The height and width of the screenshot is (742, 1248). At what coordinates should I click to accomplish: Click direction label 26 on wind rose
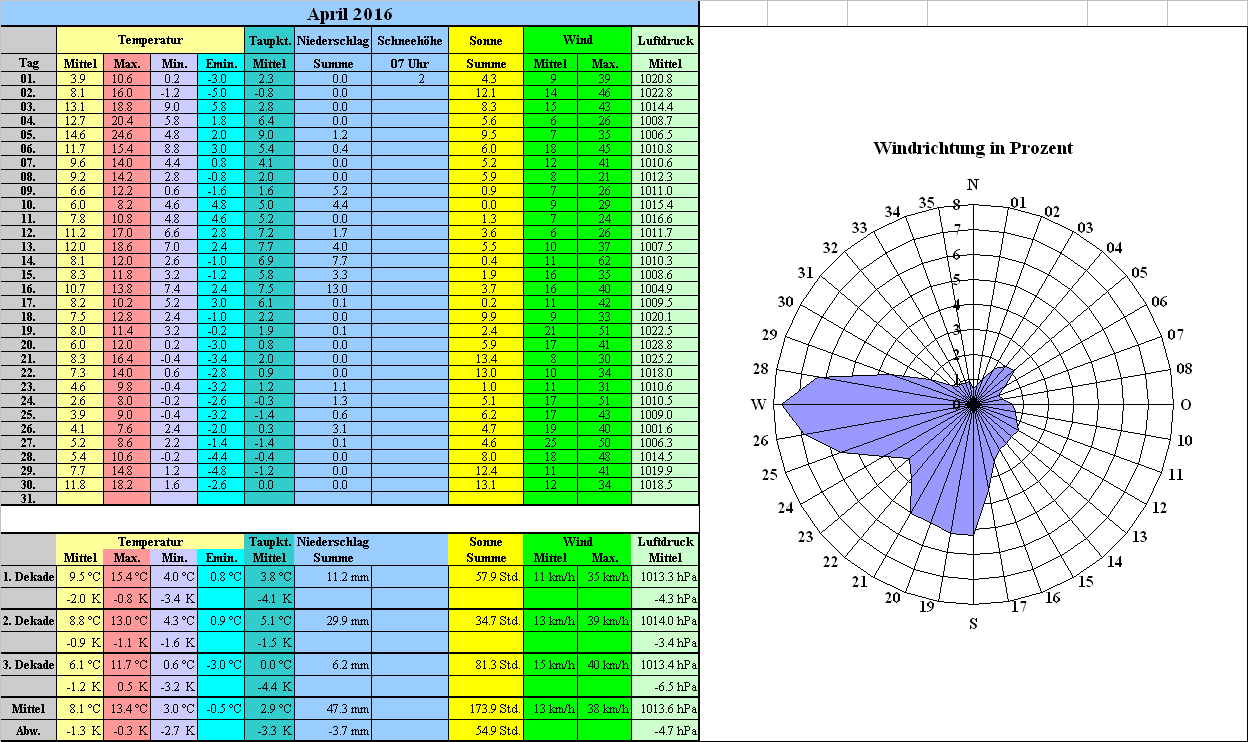(x=762, y=441)
